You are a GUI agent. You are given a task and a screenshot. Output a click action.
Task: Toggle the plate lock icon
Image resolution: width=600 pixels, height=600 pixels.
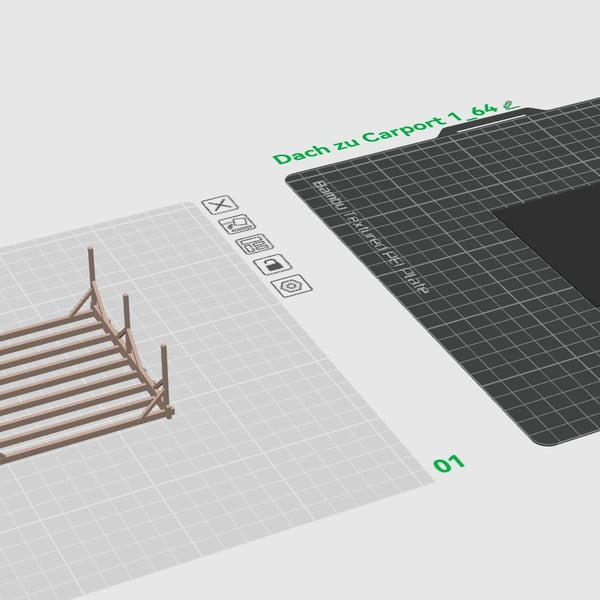(273, 264)
